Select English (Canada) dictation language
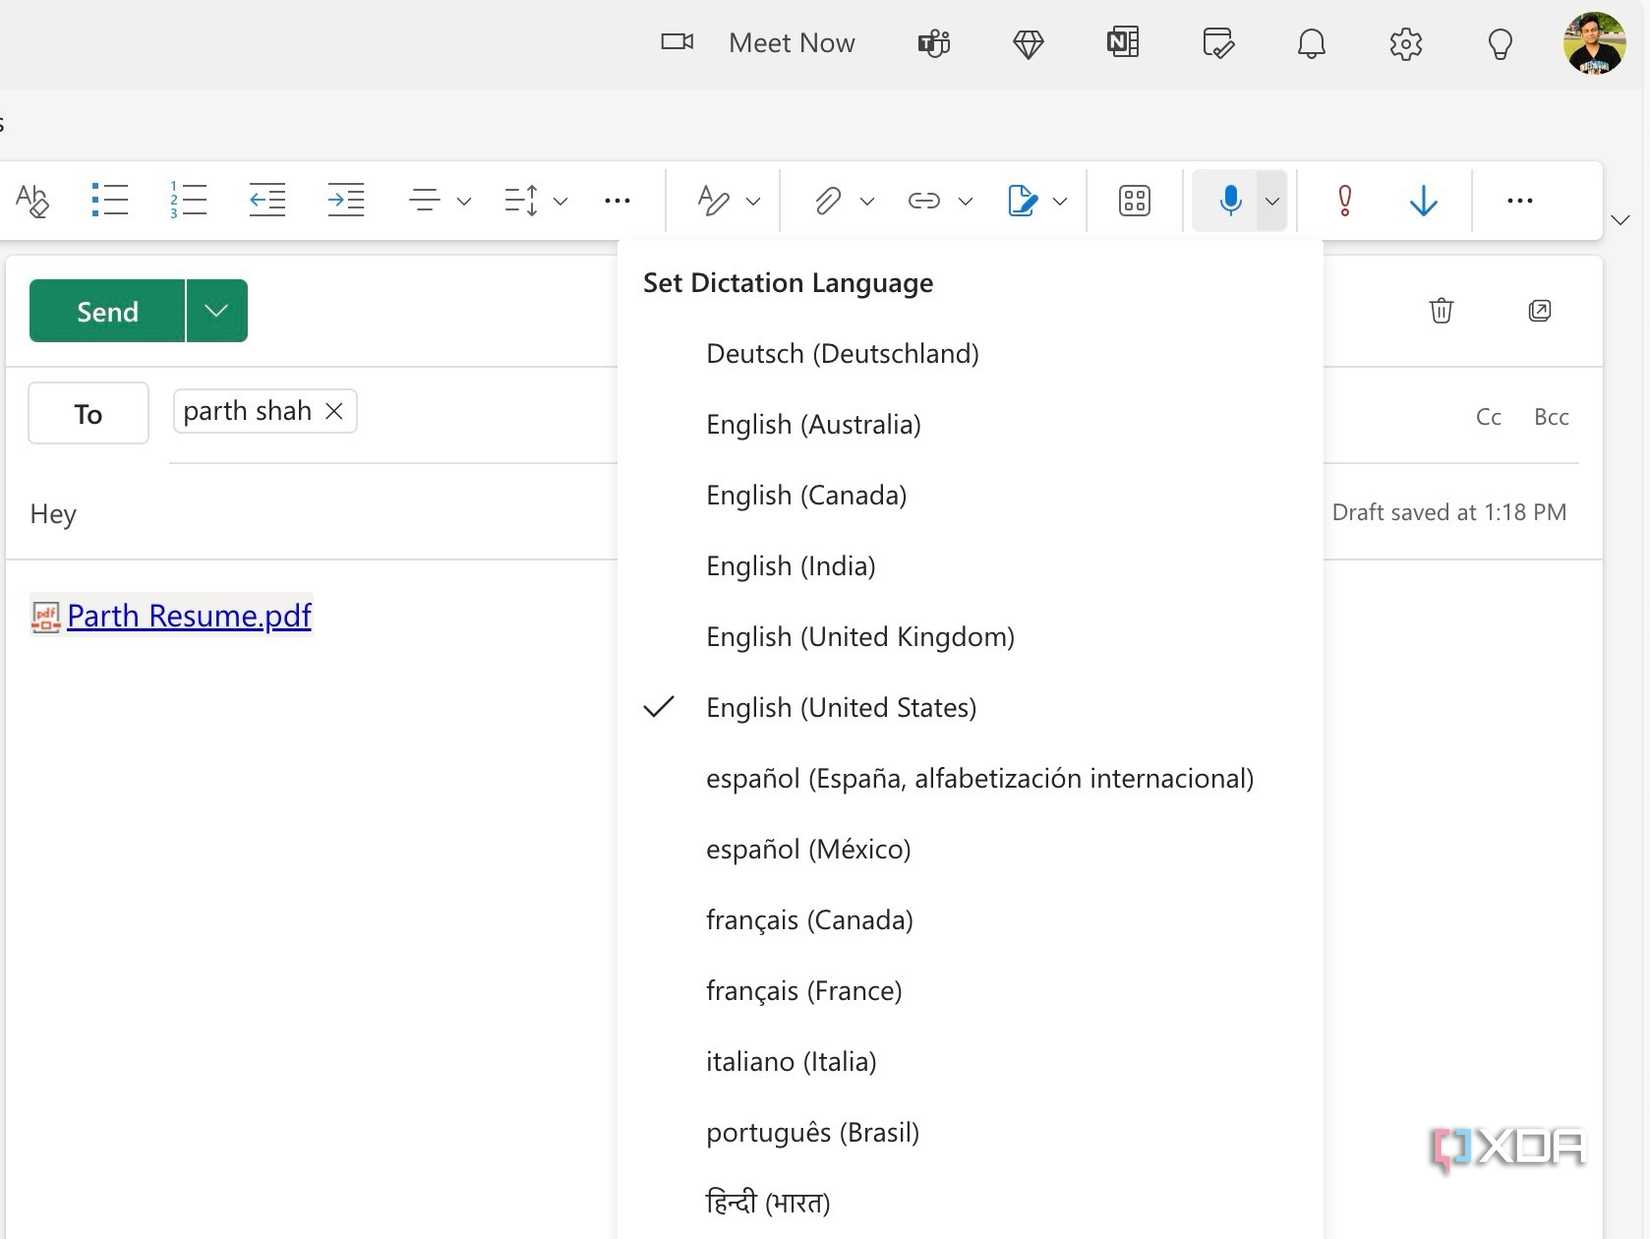Screen dimensions: 1650x1239 pyautogui.click(x=970, y=496)
